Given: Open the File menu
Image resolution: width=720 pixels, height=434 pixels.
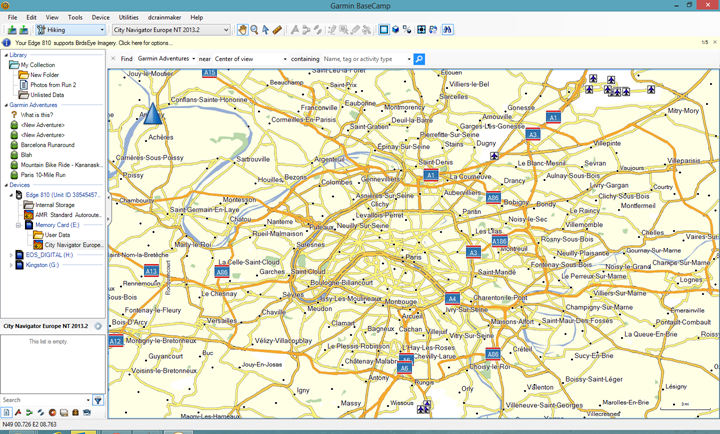Looking at the screenshot, I should (12, 17).
